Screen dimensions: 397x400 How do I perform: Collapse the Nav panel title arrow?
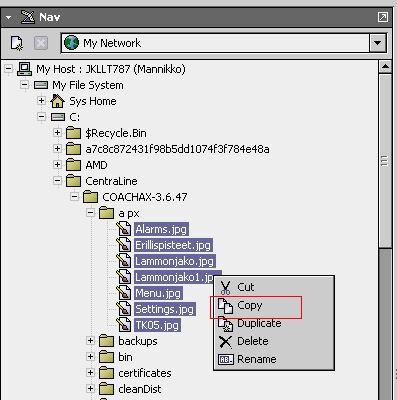point(8,17)
